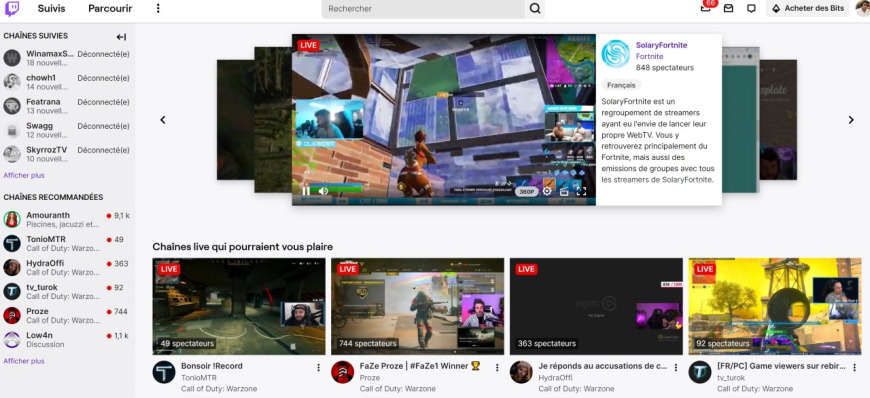Open Bonsoir !Record stream title link

(x=211, y=366)
